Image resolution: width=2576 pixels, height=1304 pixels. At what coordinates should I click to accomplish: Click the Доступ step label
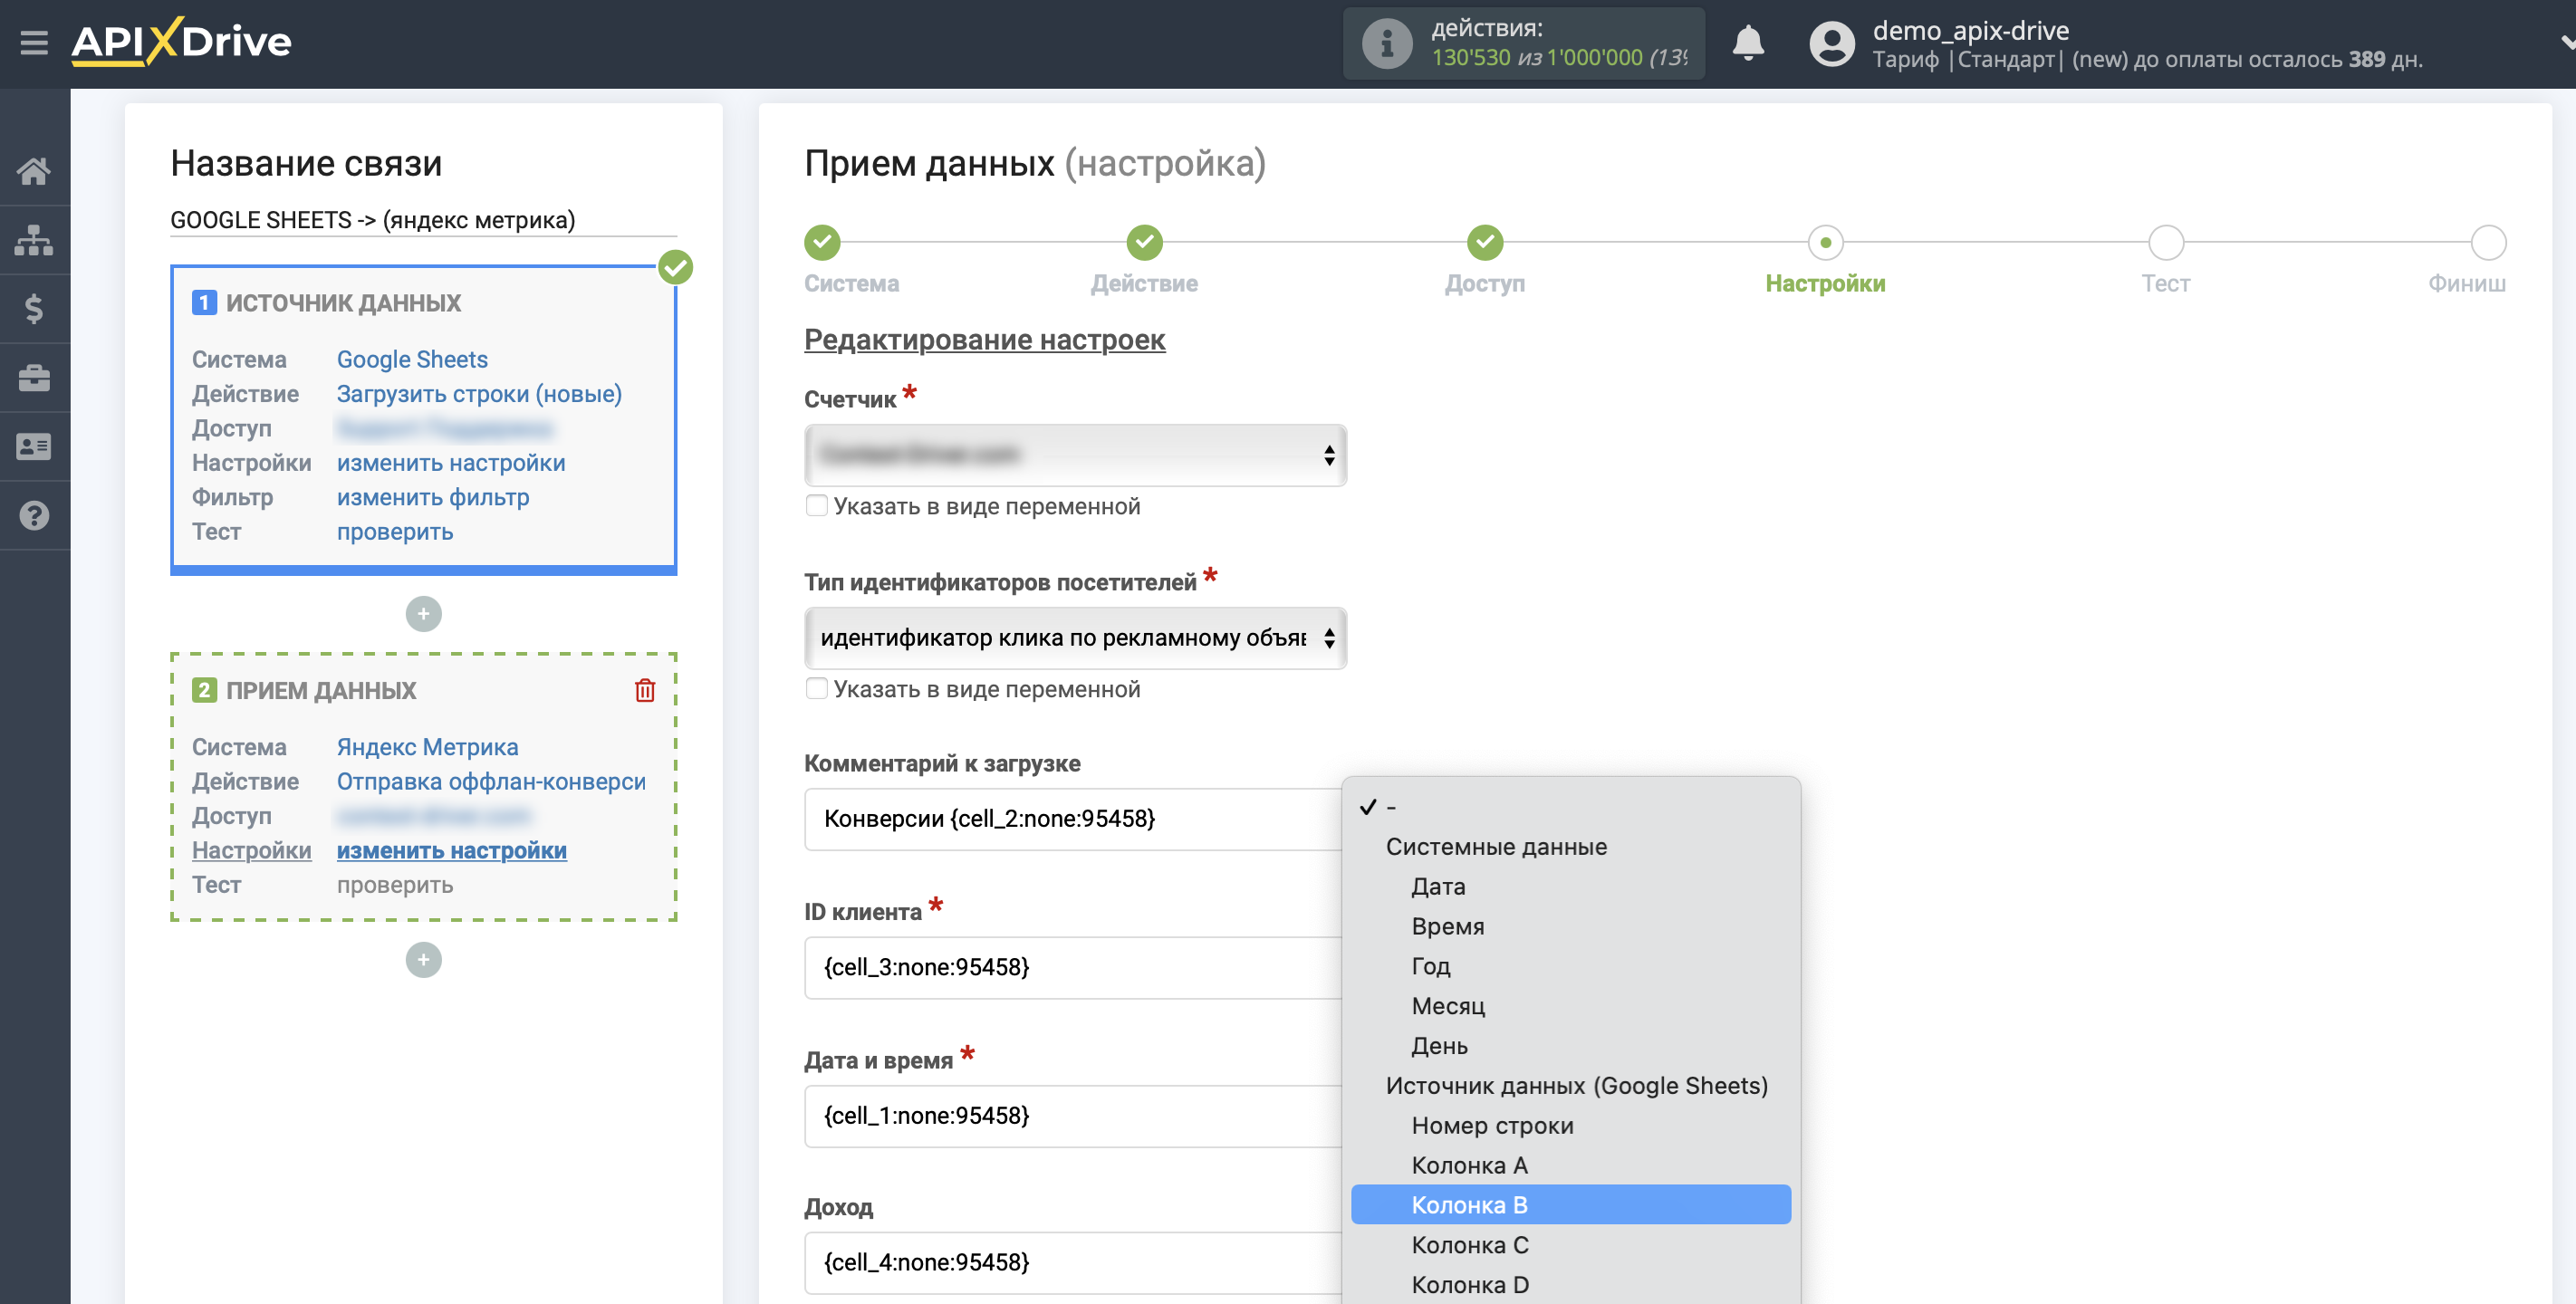[x=1485, y=284]
